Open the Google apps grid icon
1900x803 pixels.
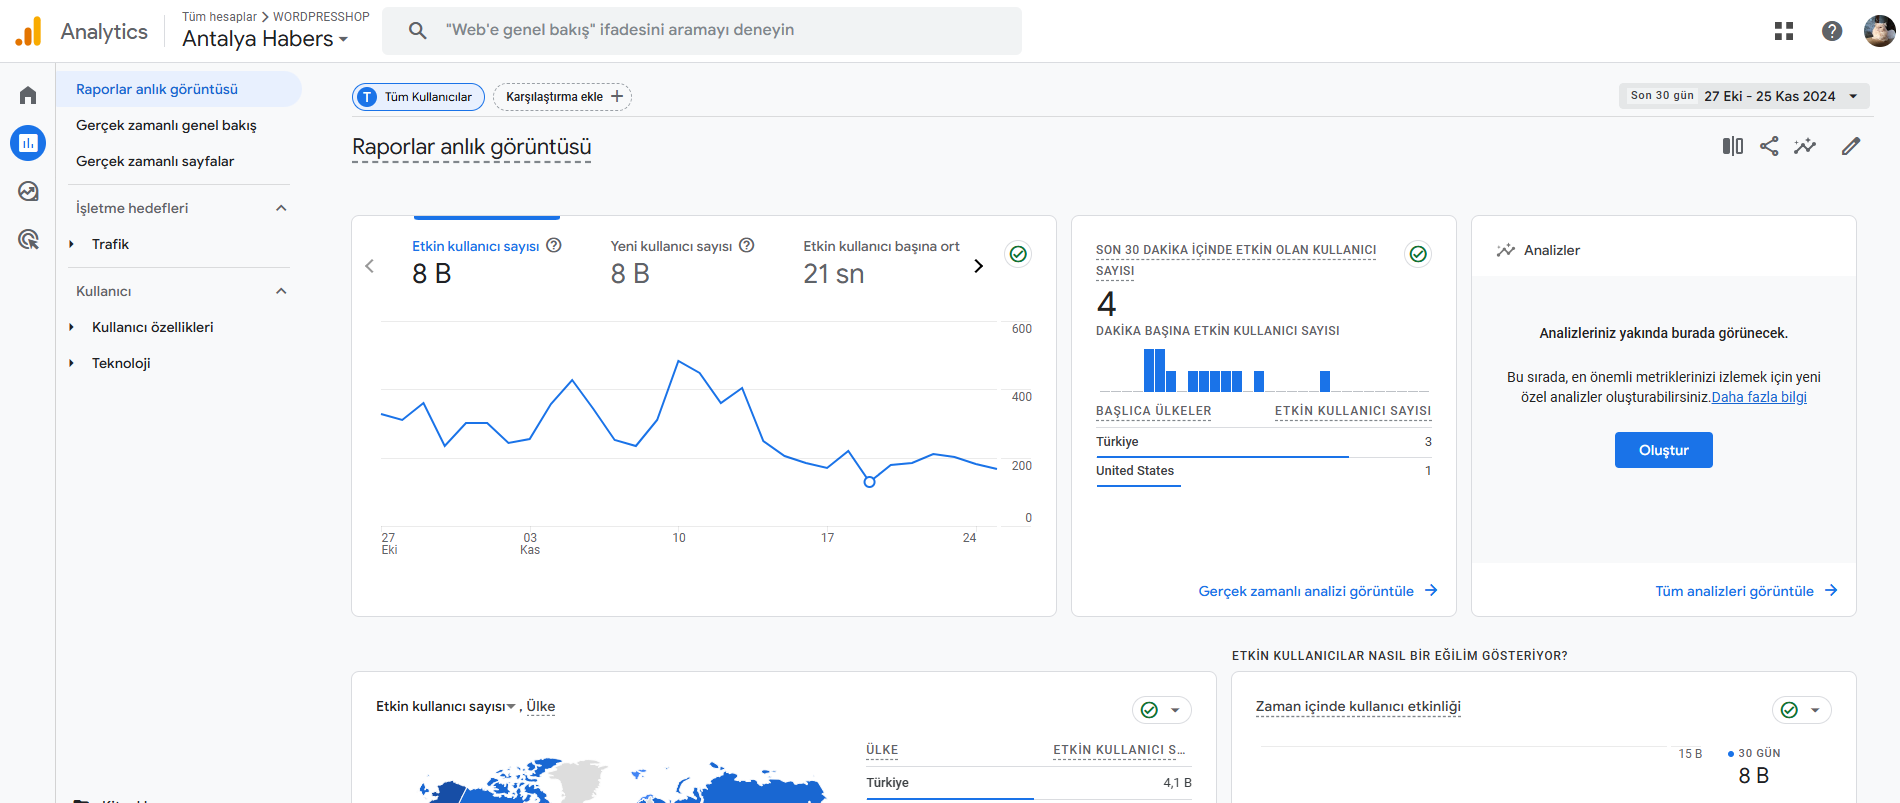coord(1784,31)
